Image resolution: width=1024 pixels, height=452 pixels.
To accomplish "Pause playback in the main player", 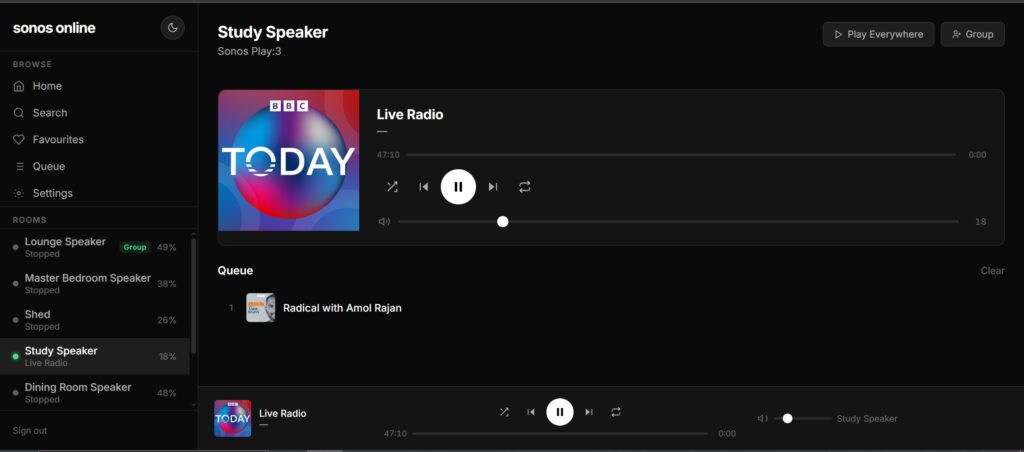I will (x=458, y=187).
